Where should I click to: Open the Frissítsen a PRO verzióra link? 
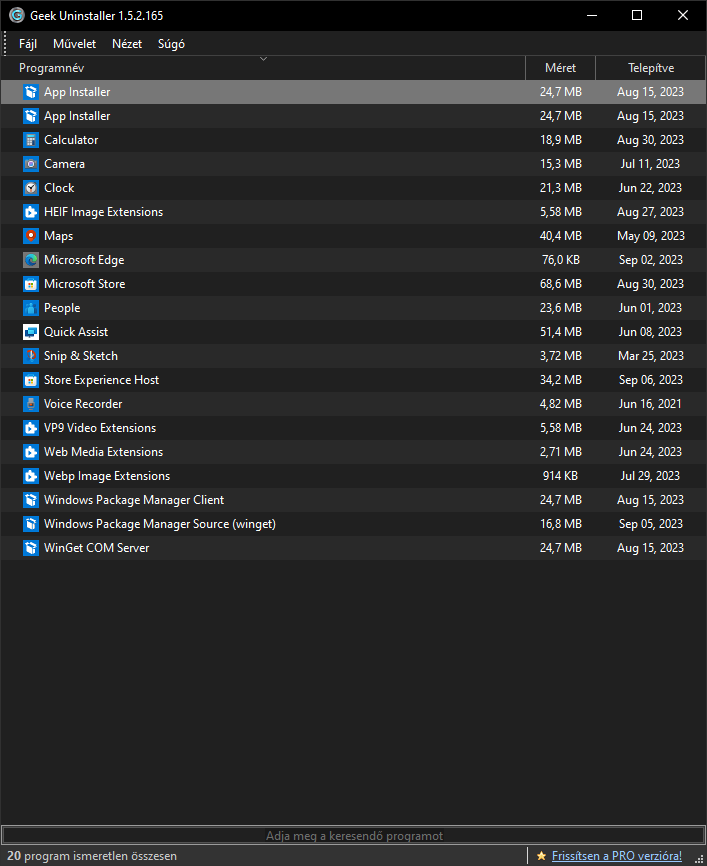(616, 855)
